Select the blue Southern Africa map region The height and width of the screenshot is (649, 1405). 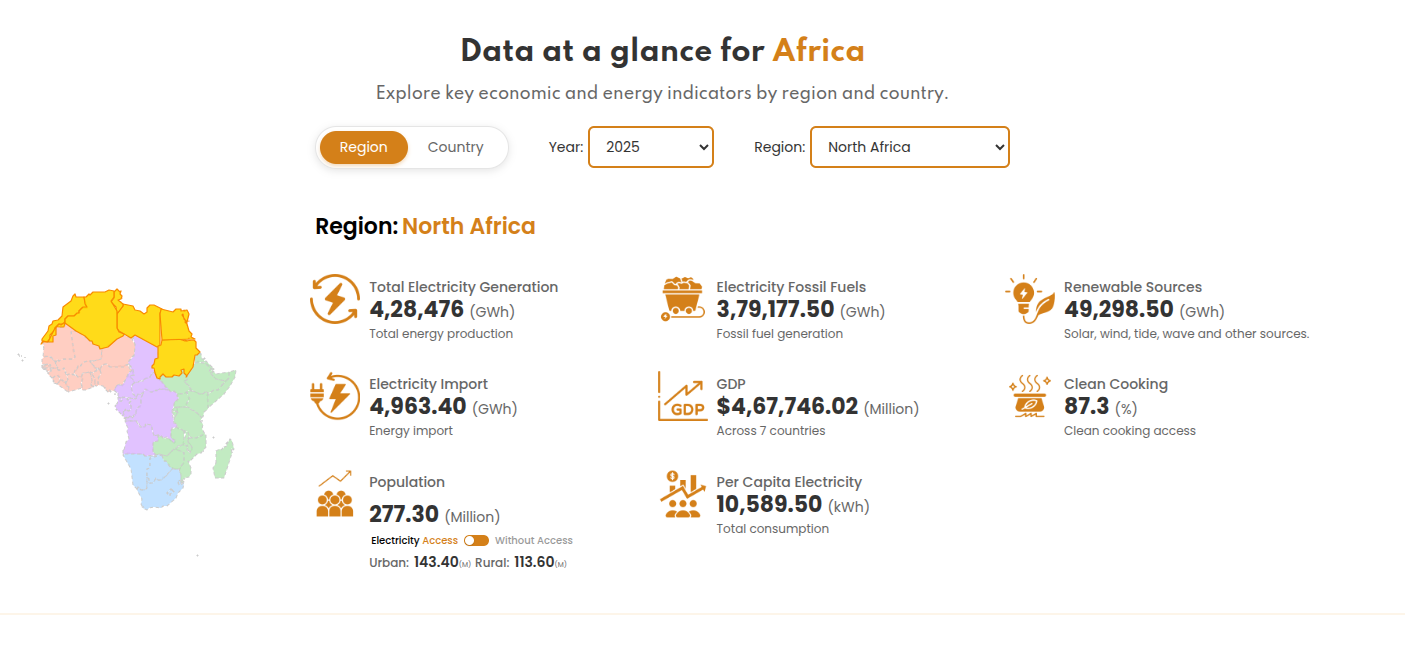(x=155, y=480)
